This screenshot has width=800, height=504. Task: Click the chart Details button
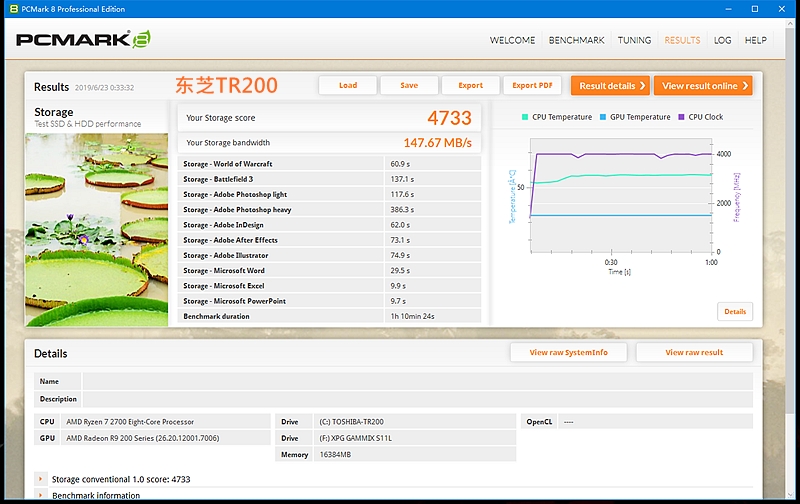(x=735, y=311)
